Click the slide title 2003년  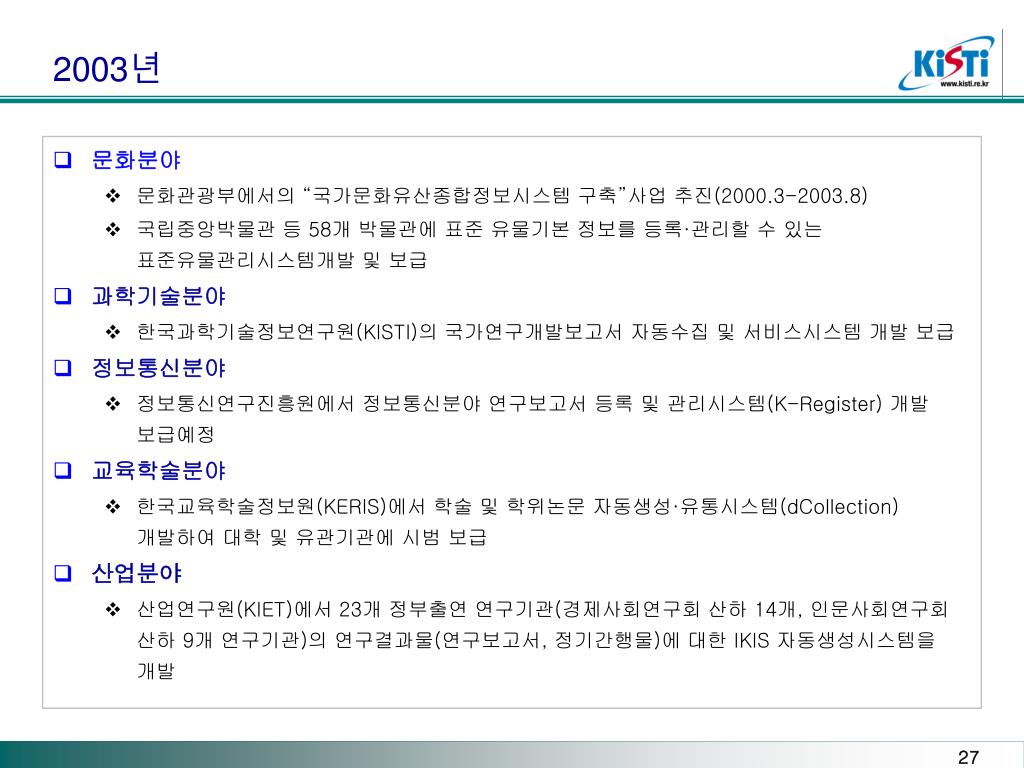[x=106, y=69]
